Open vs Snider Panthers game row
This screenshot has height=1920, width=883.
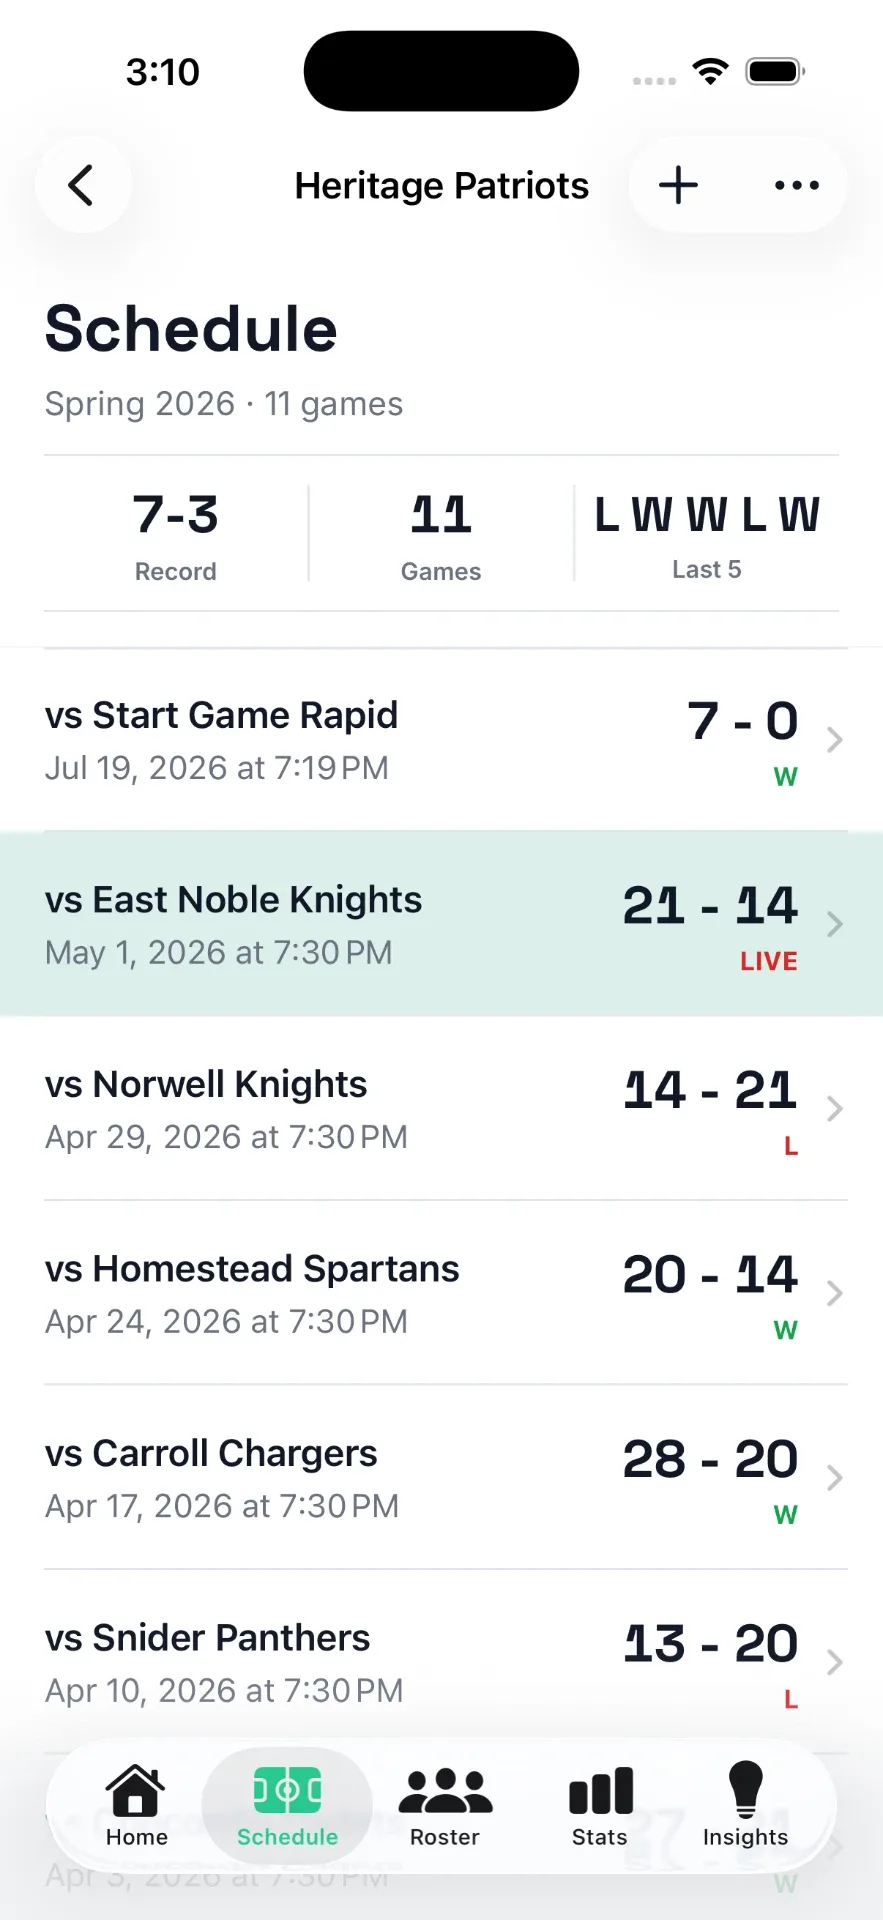pos(441,1662)
